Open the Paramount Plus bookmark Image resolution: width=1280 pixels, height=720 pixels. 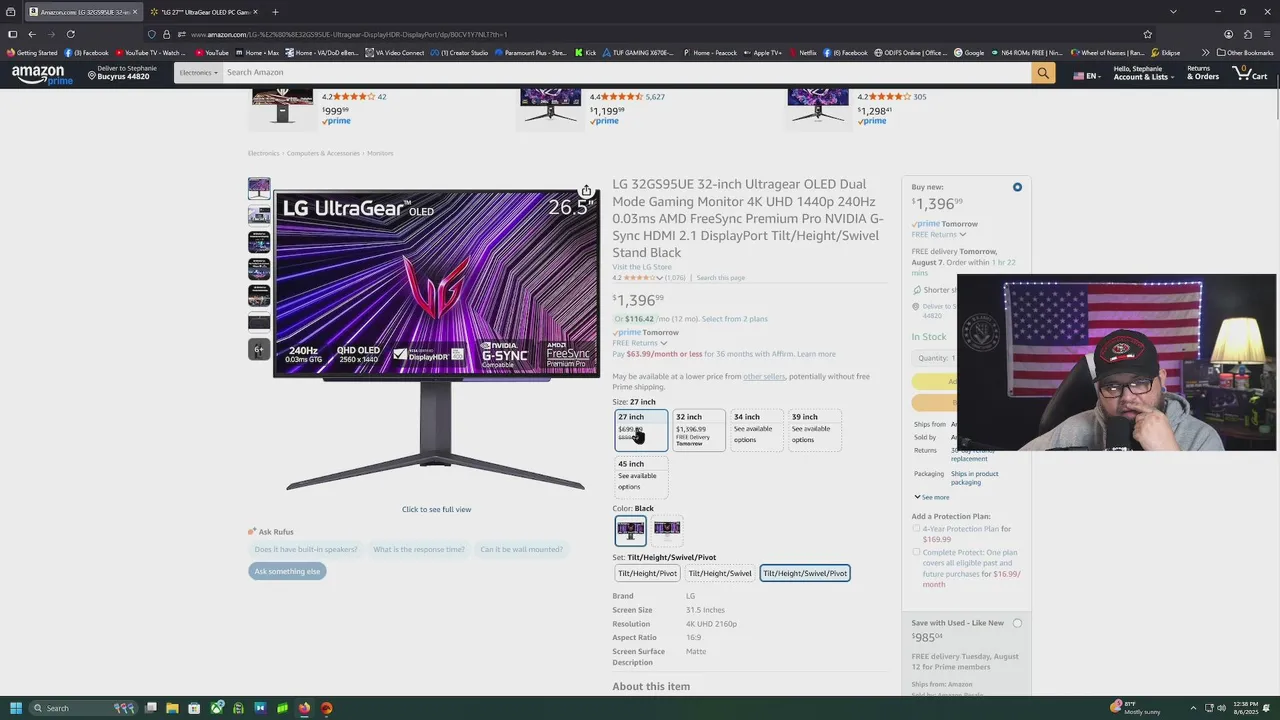pos(531,53)
